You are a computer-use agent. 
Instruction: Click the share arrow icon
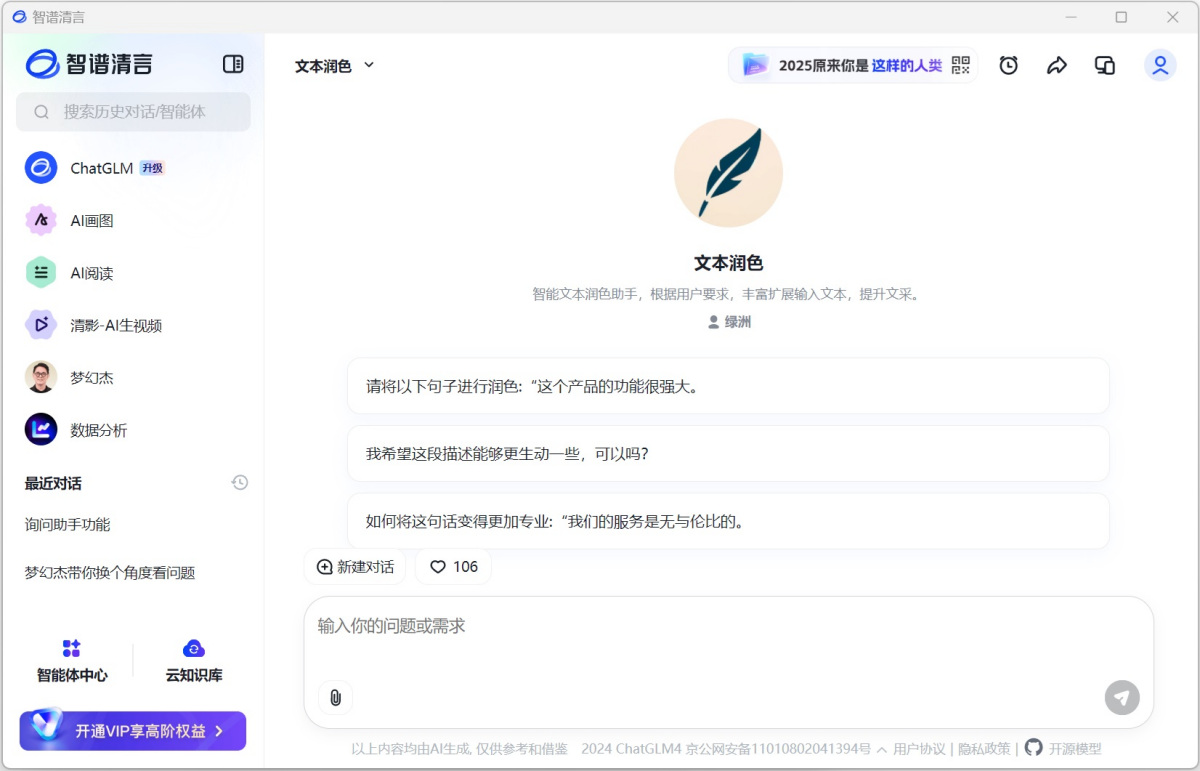1057,65
